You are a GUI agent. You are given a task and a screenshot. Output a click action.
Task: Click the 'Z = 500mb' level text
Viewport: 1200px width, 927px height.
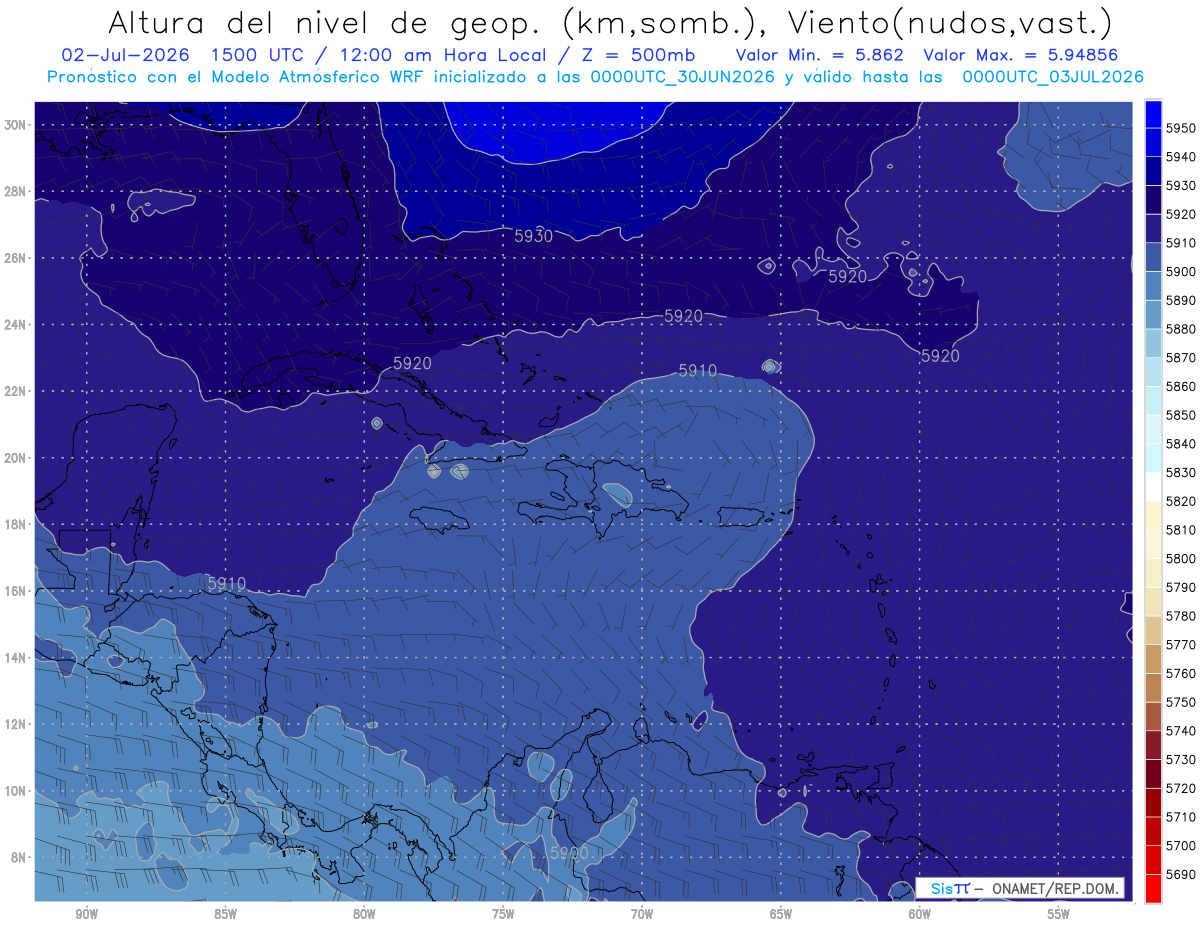click(639, 55)
